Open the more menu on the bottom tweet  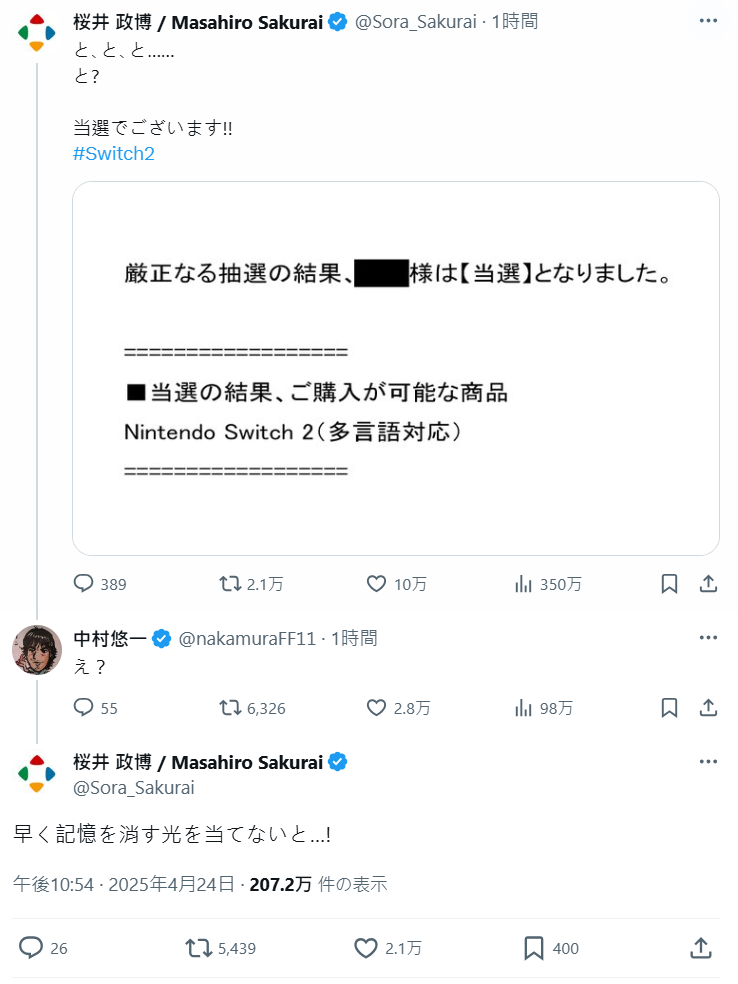pyautogui.click(x=708, y=762)
